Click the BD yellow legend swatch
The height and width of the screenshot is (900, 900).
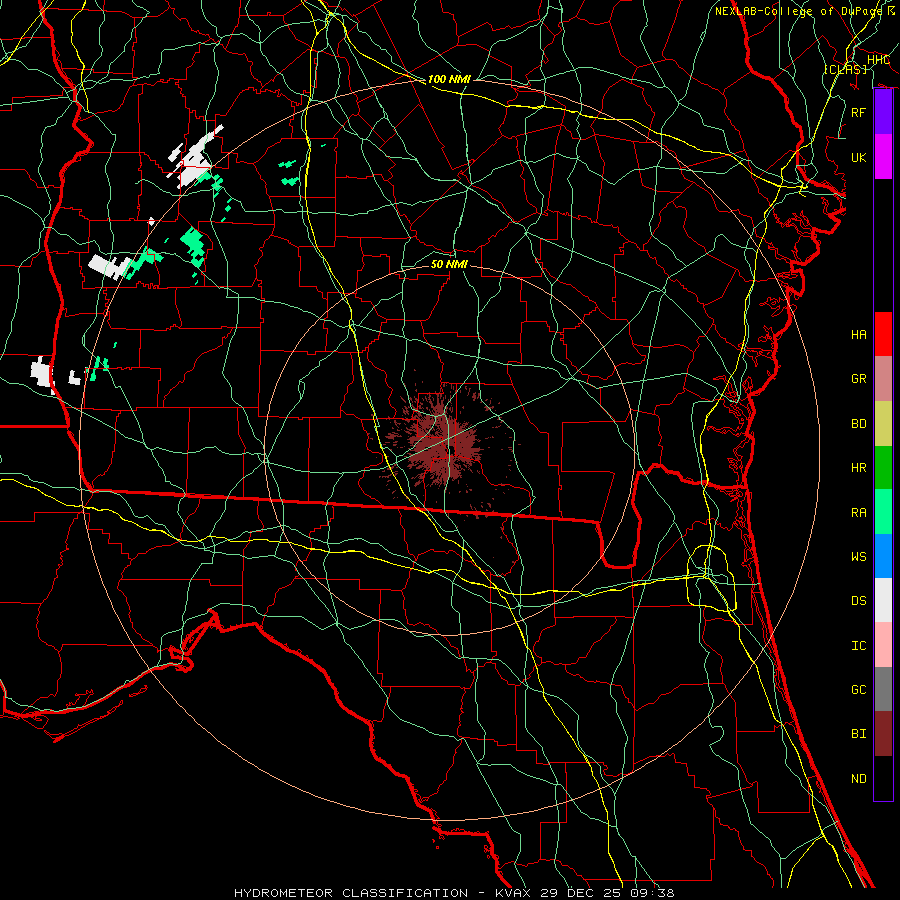pyautogui.click(x=883, y=424)
